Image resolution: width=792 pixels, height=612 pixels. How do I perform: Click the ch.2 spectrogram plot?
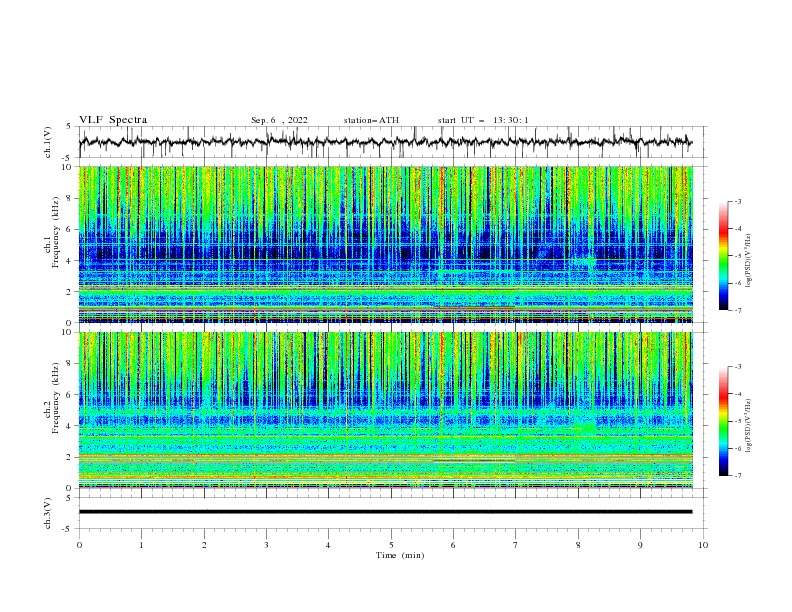pyautogui.click(x=386, y=410)
